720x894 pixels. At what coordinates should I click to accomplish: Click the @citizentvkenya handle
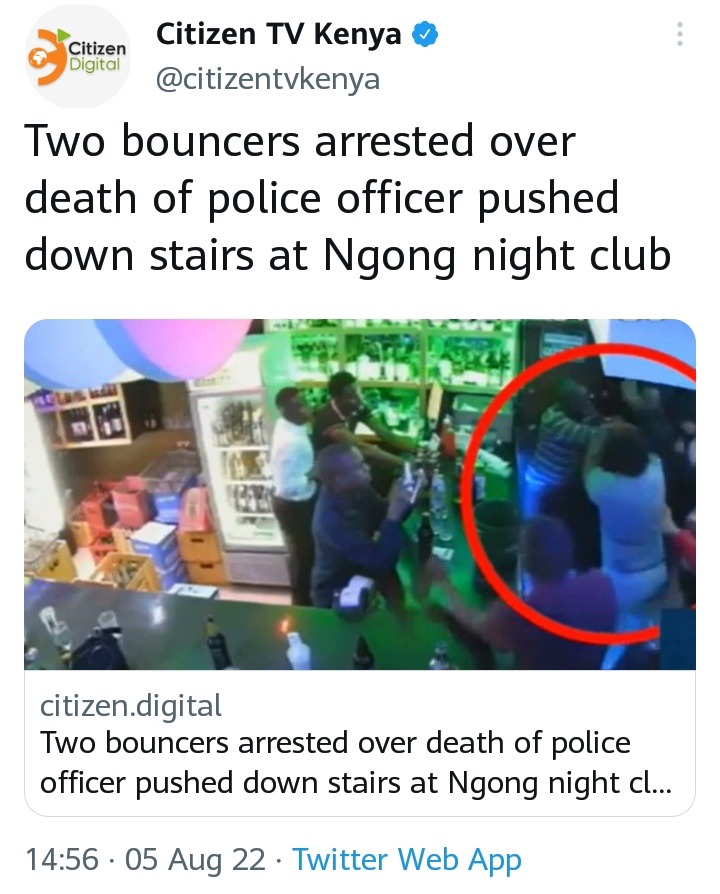(268, 79)
